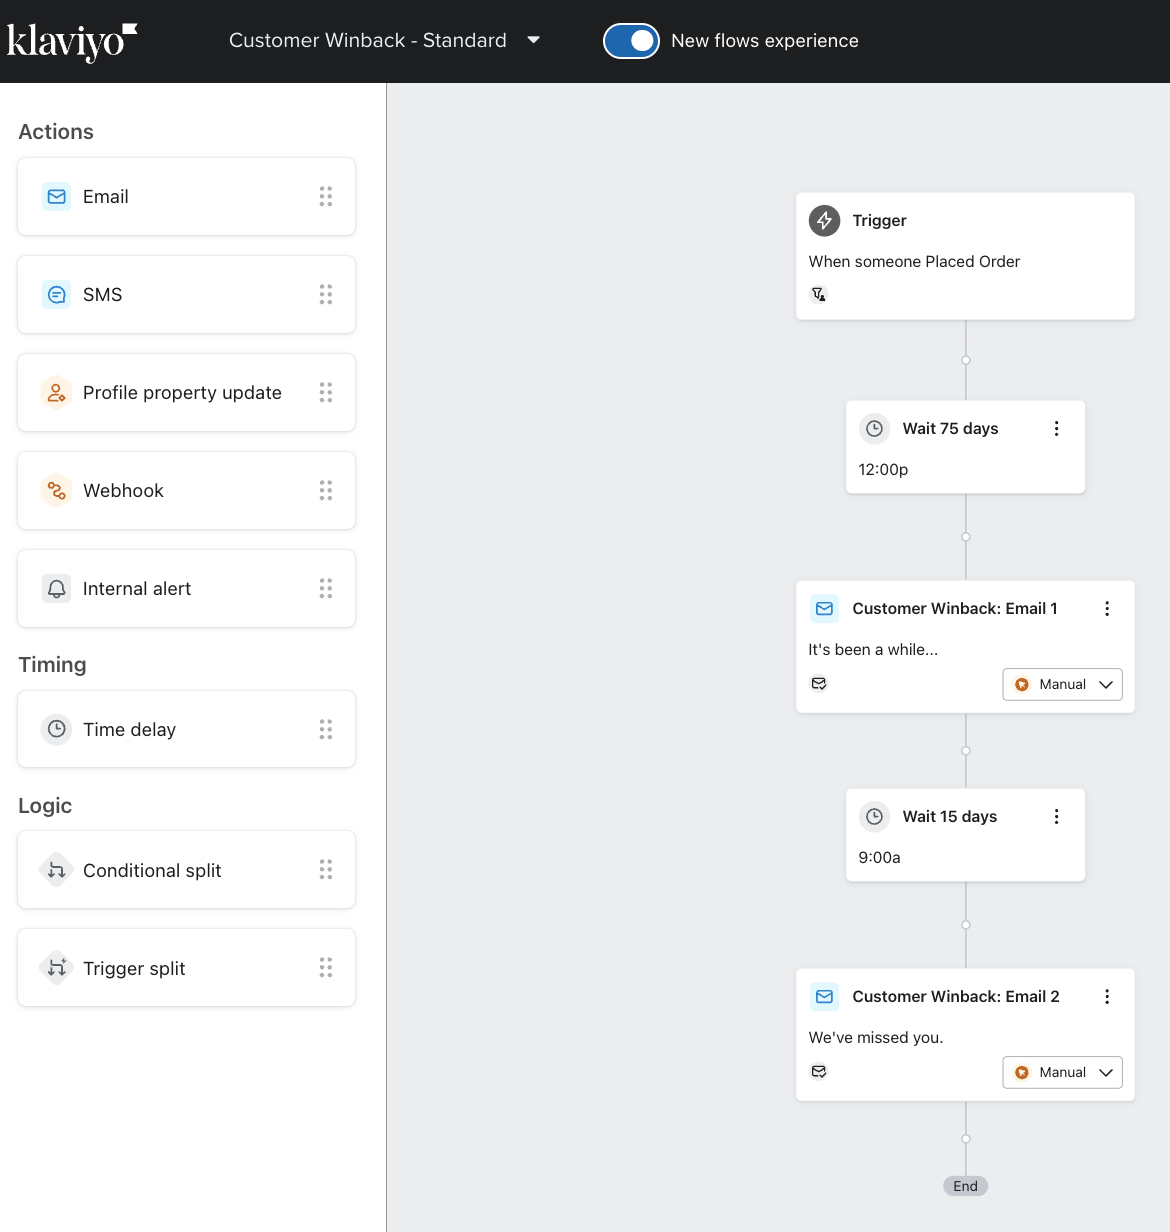The image size is (1170, 1232).
Task: Click the Webhook action icon
Action: pyautogui.click(x=57, y=491)
